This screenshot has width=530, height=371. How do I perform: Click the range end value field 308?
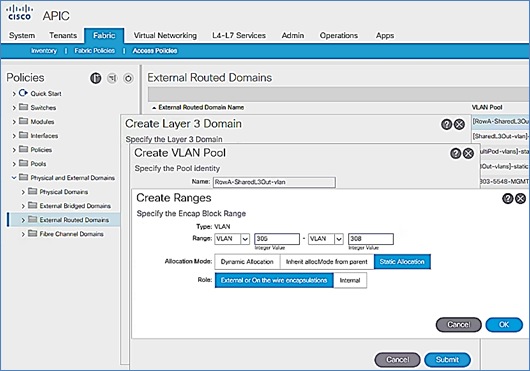pos(371,239)
